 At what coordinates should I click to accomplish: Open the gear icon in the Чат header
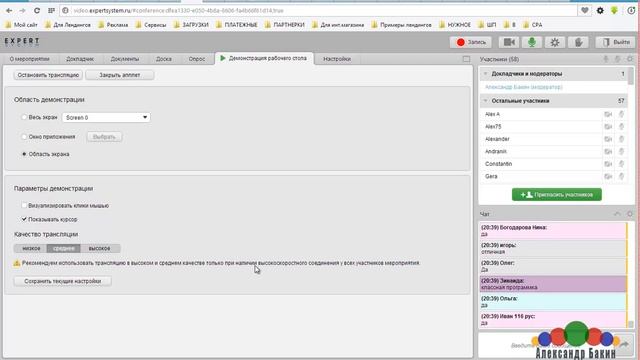click(630, 214)
